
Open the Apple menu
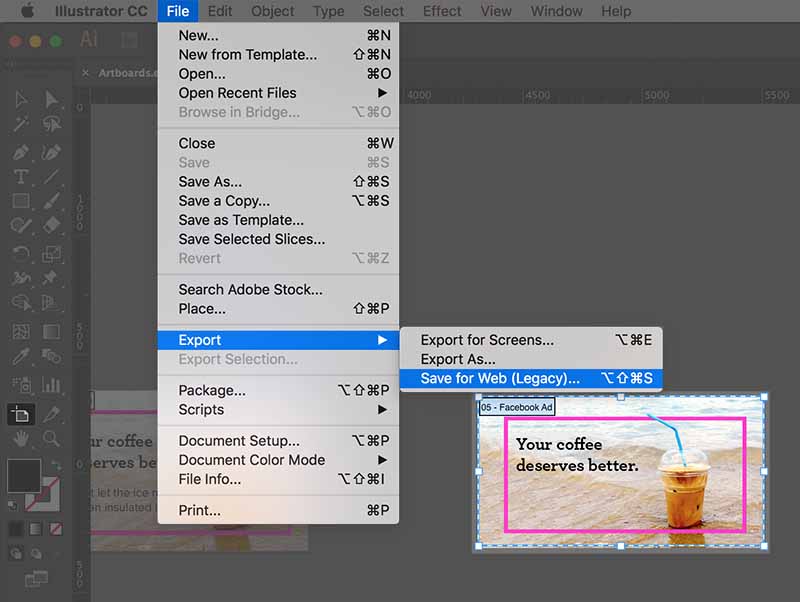(27, 11)
